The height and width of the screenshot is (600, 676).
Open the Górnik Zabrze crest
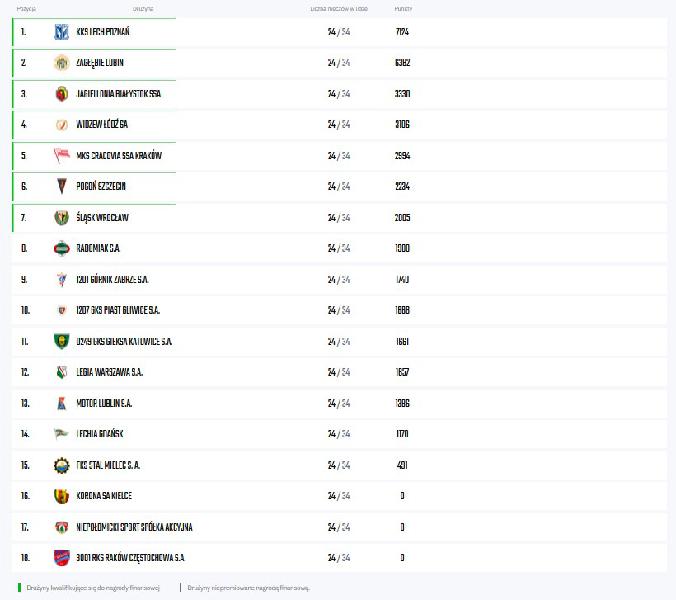click(x=61, y=280)
